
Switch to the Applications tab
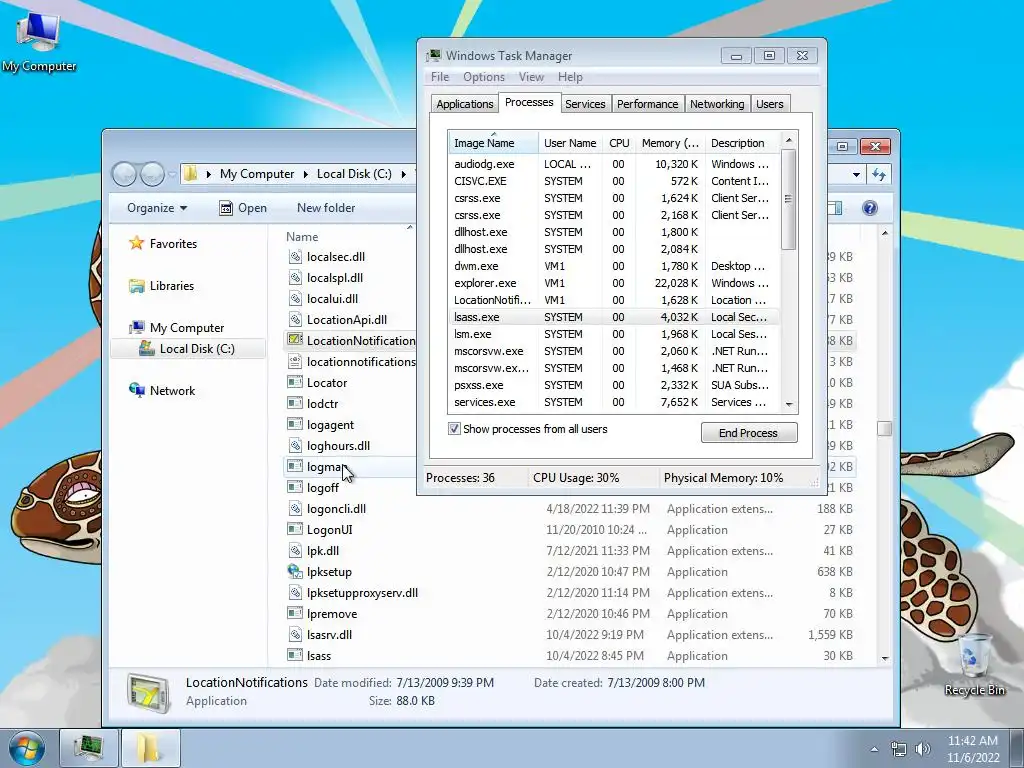464,104
